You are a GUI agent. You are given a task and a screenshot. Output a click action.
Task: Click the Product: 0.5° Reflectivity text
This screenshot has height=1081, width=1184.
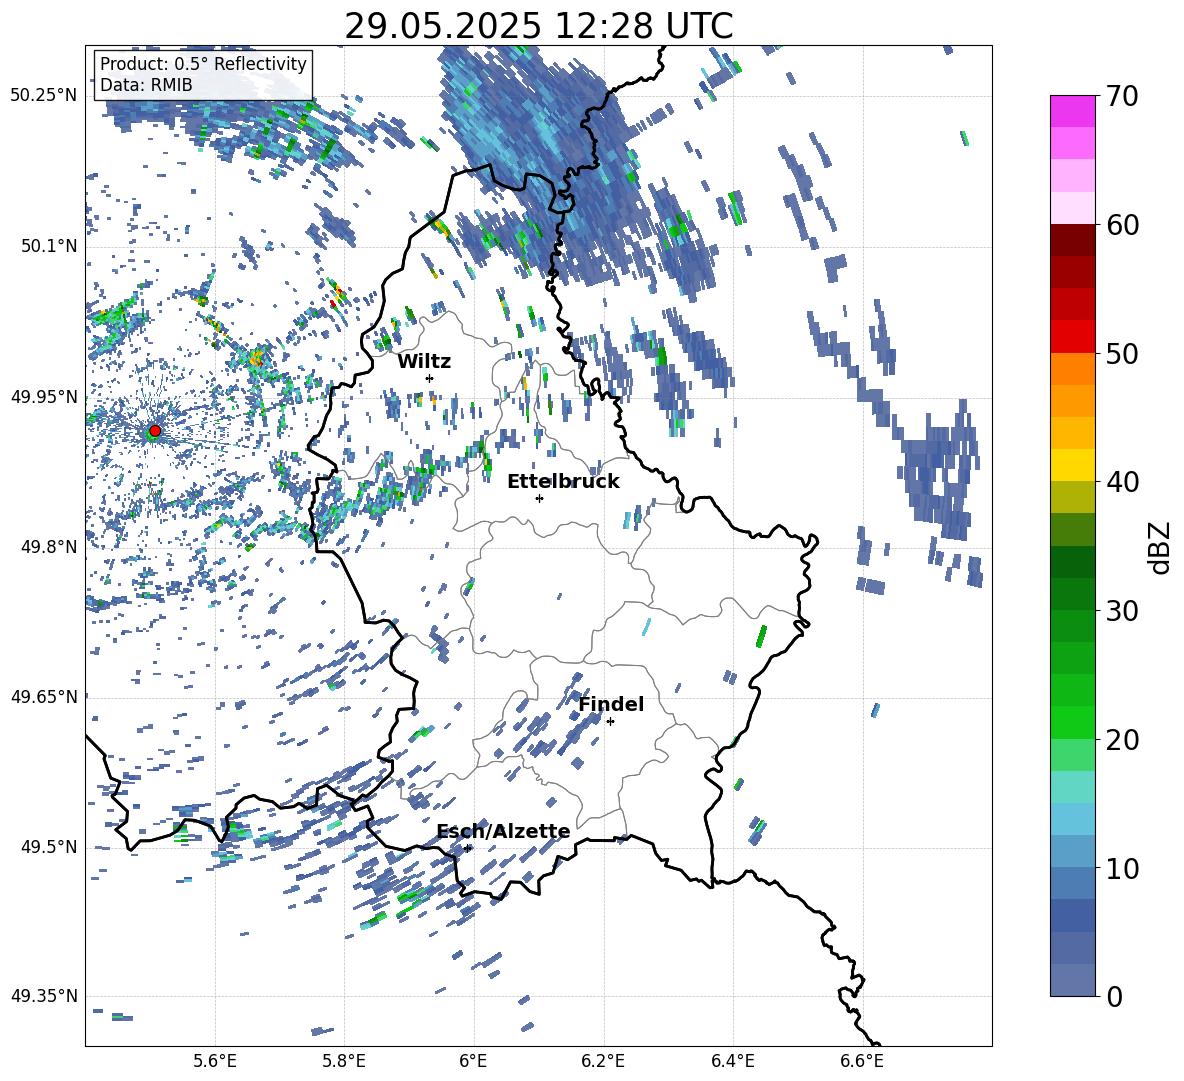(x=203, y=64)
